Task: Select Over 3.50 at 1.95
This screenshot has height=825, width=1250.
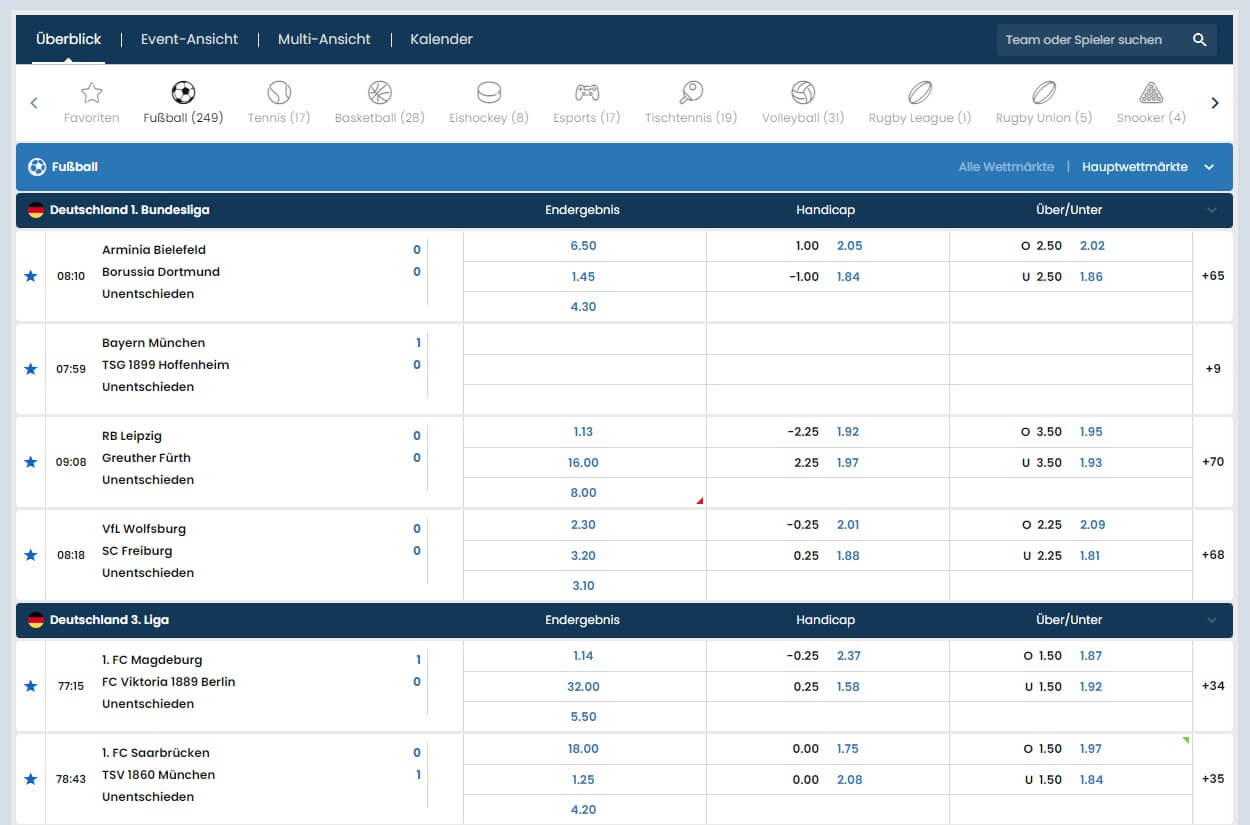Action: 1070,432
